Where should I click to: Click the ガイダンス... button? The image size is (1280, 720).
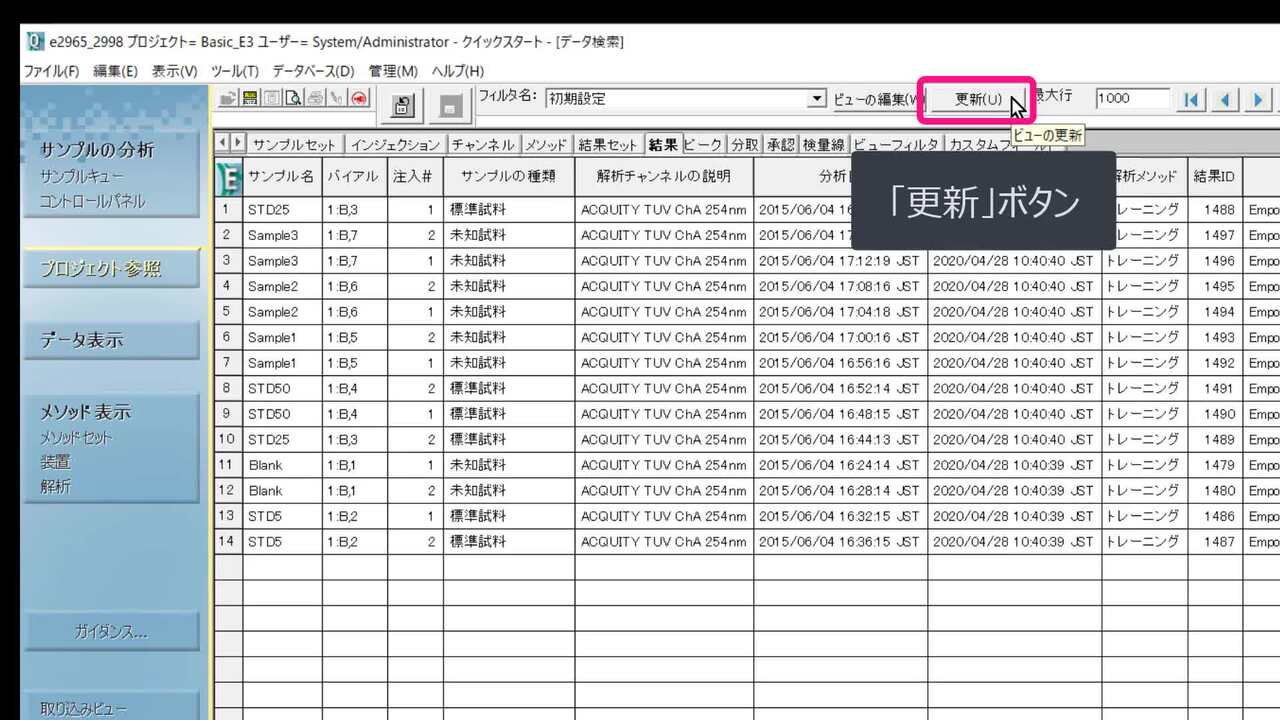pos(111,632)
